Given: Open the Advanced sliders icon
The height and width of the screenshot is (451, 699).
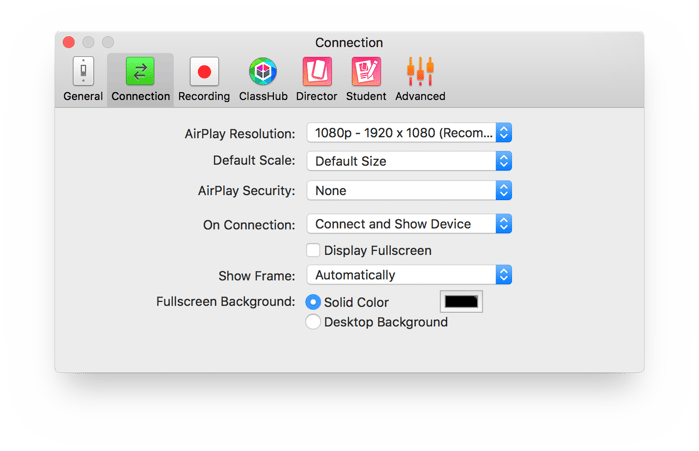Looking at the screenshot, I should tap(420, 71).
